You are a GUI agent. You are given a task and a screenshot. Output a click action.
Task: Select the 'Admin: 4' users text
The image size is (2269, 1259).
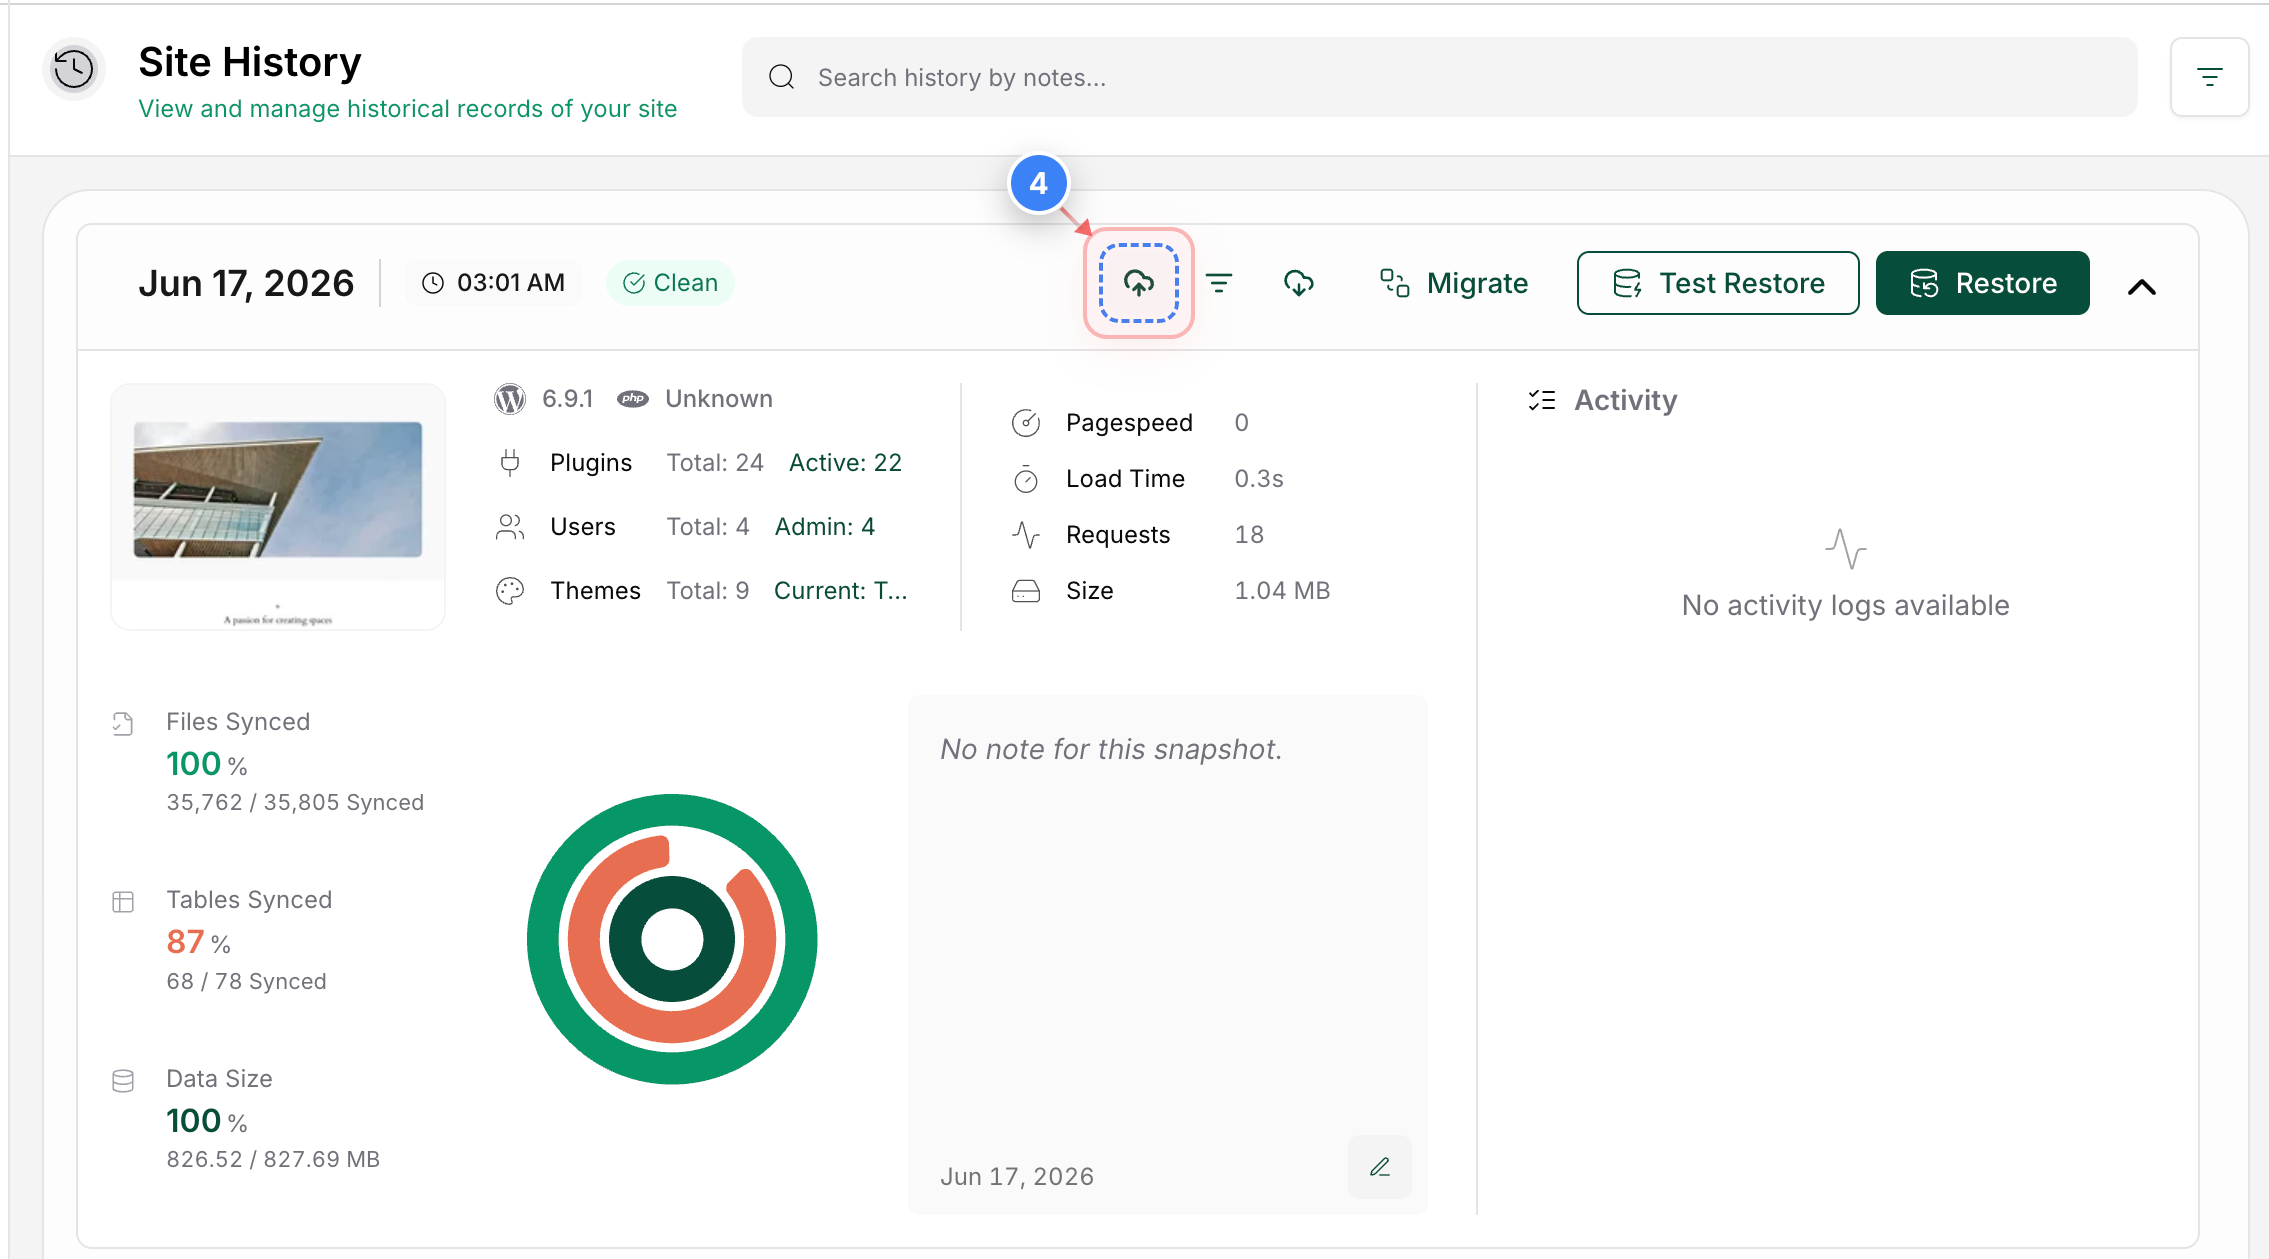coord(825,527)
